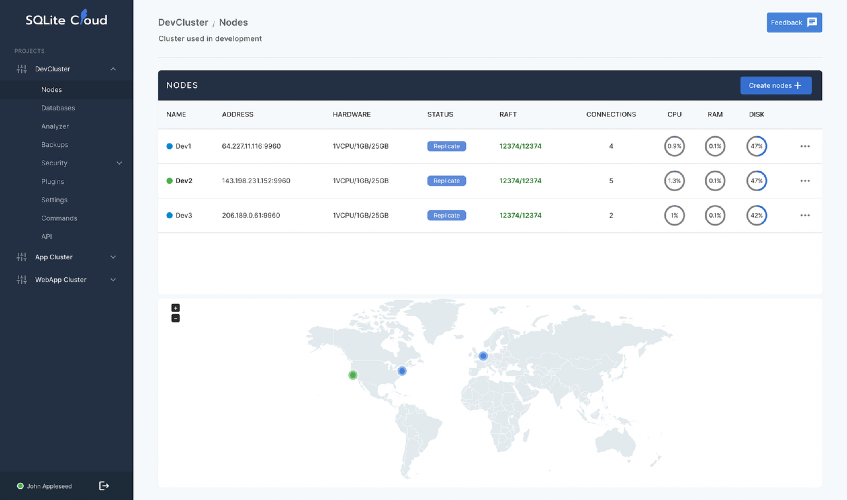Expand the Security submenu
Screen dimensions: 847x500
pyautogui.click(x=119, y=163)
